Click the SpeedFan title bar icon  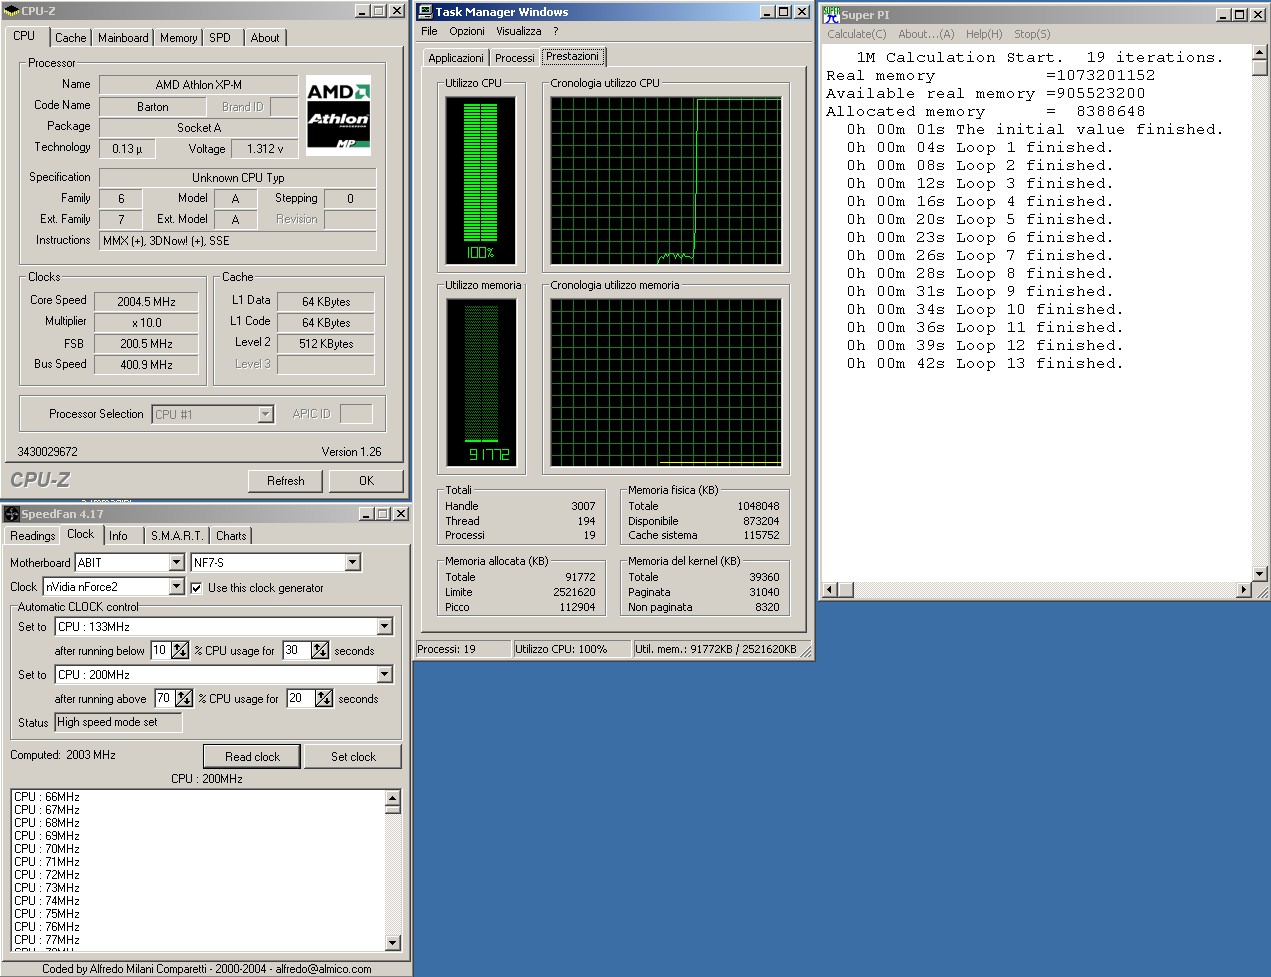click(12, 514)
